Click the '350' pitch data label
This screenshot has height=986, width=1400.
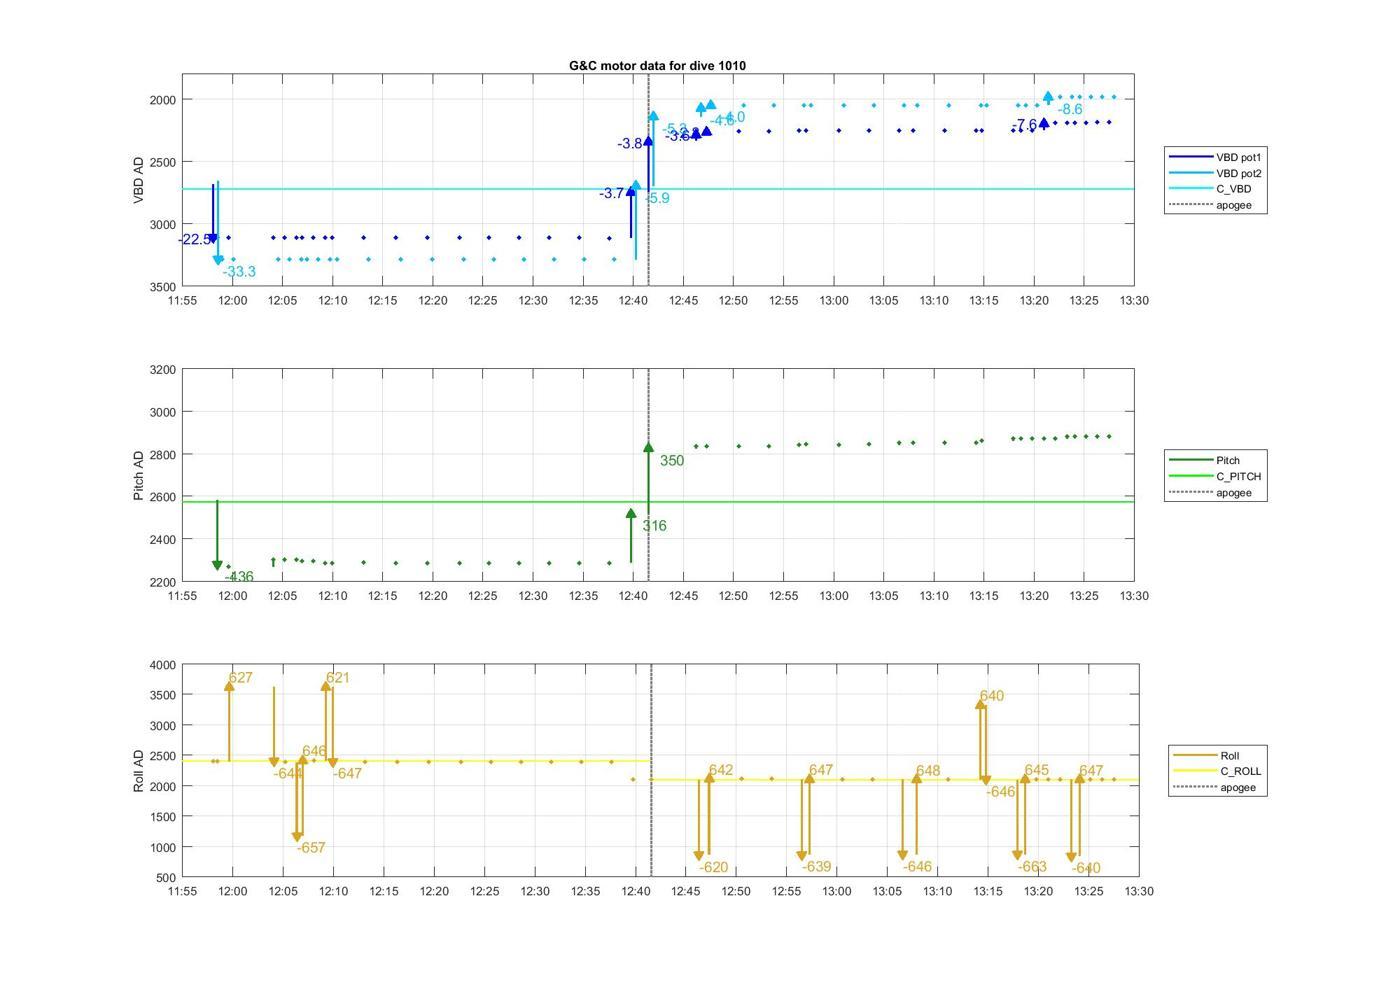pyautogui.click(x=672, y=461)
